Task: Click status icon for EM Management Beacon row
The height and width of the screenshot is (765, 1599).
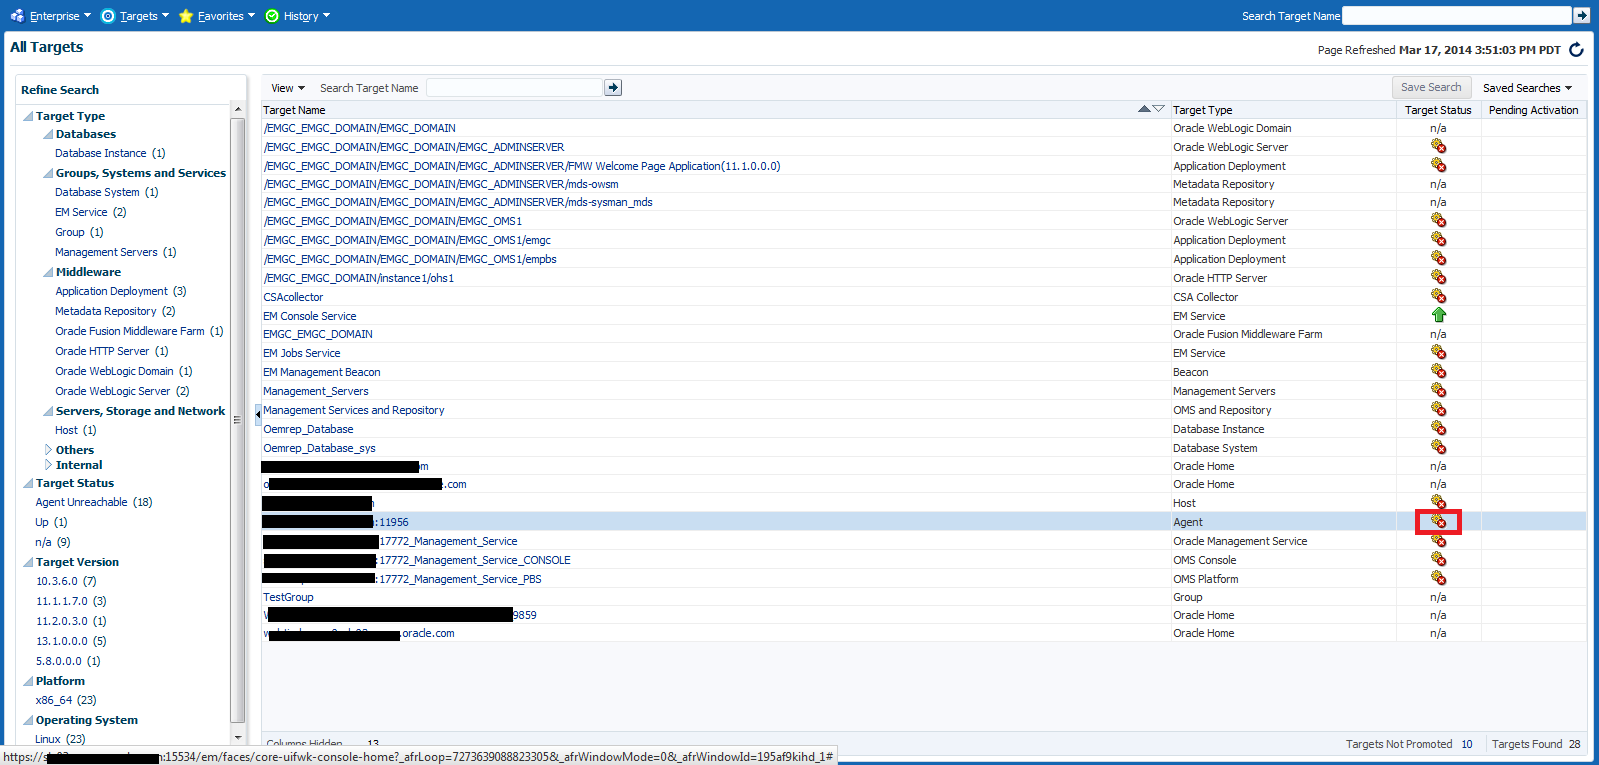Action: (1438, 371)
